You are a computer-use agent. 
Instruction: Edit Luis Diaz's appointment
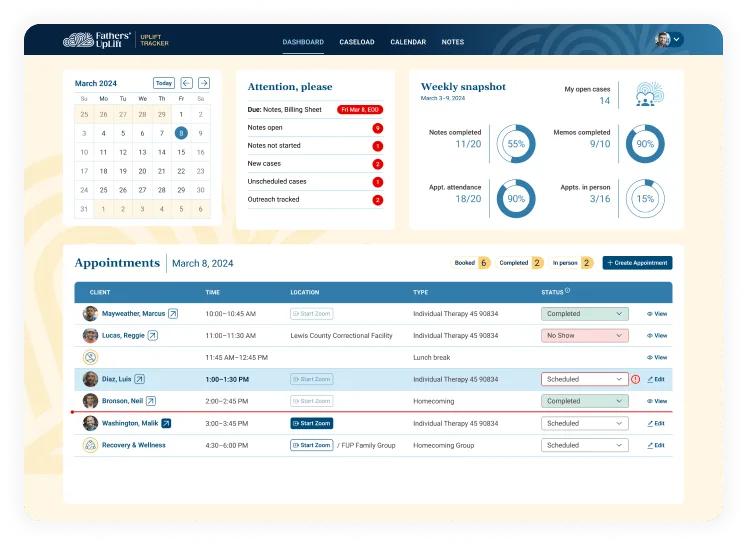pos(656,379)
